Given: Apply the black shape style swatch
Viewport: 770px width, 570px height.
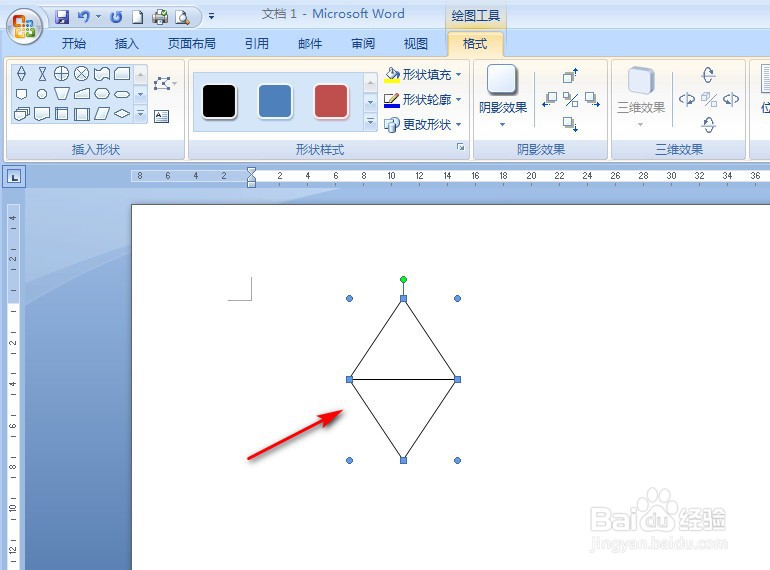Looking at the screenshot, I should [219, 101].
